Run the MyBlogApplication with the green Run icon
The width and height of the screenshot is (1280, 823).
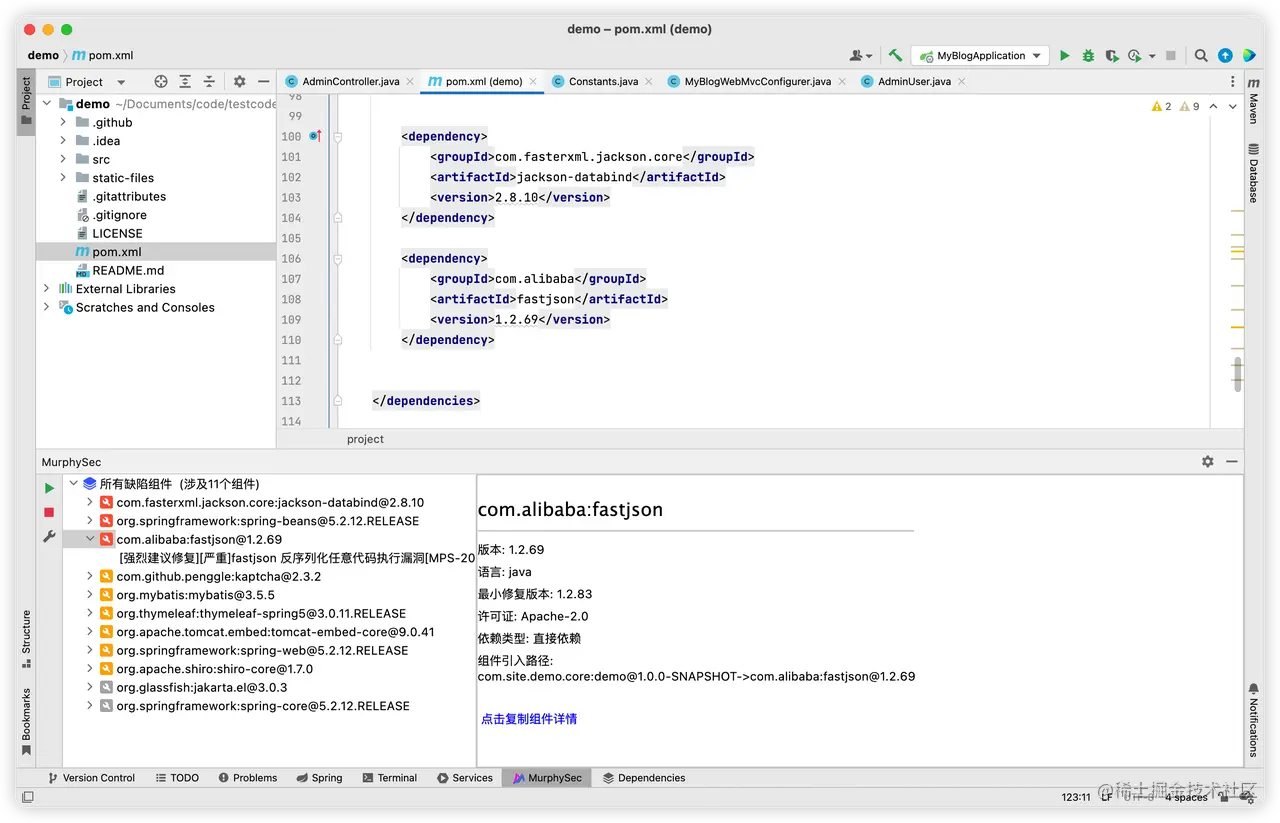click(1064, 56)
